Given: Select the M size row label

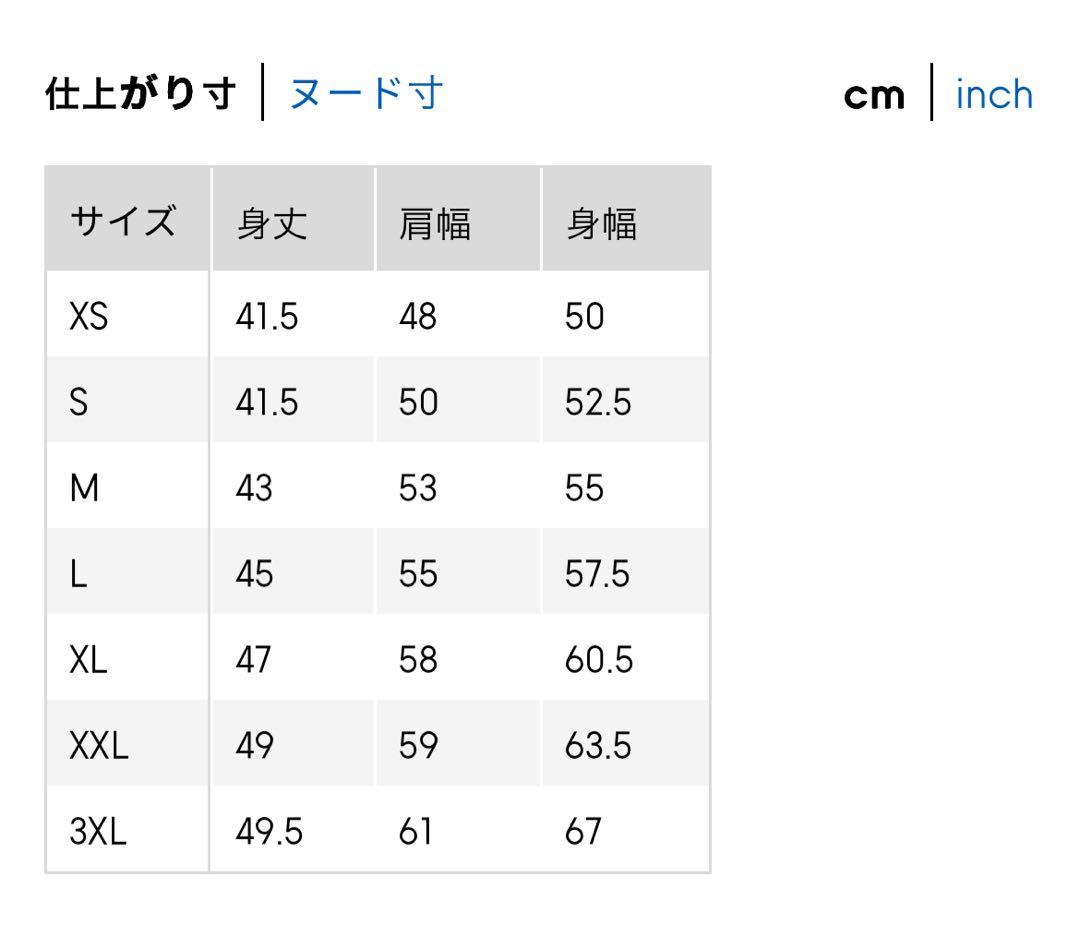Looking at the screenshot, I should (85, 489).
